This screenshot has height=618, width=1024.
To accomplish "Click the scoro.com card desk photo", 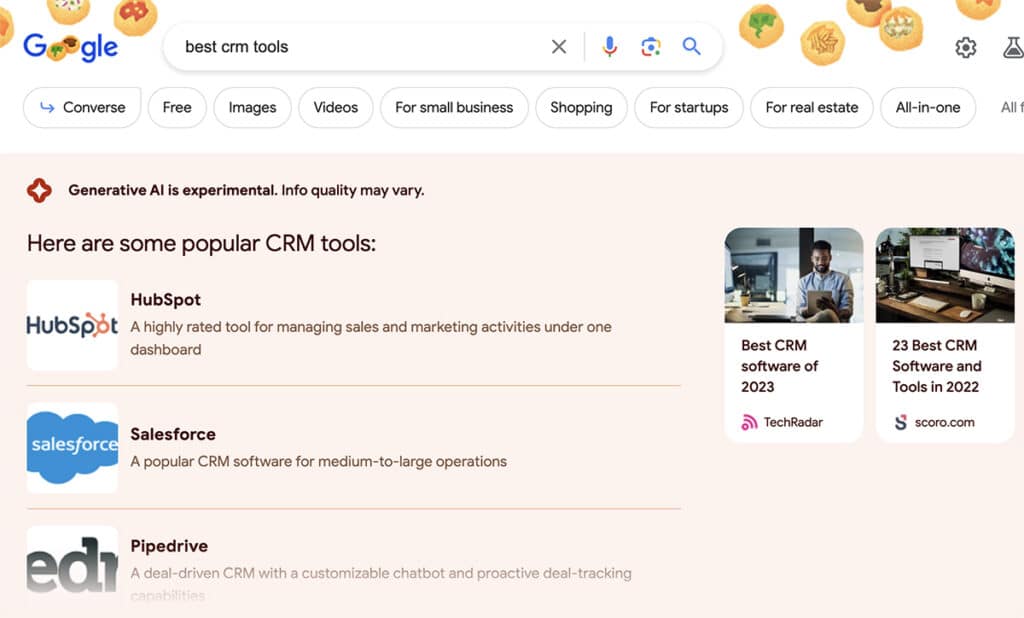I will [945, 275].
